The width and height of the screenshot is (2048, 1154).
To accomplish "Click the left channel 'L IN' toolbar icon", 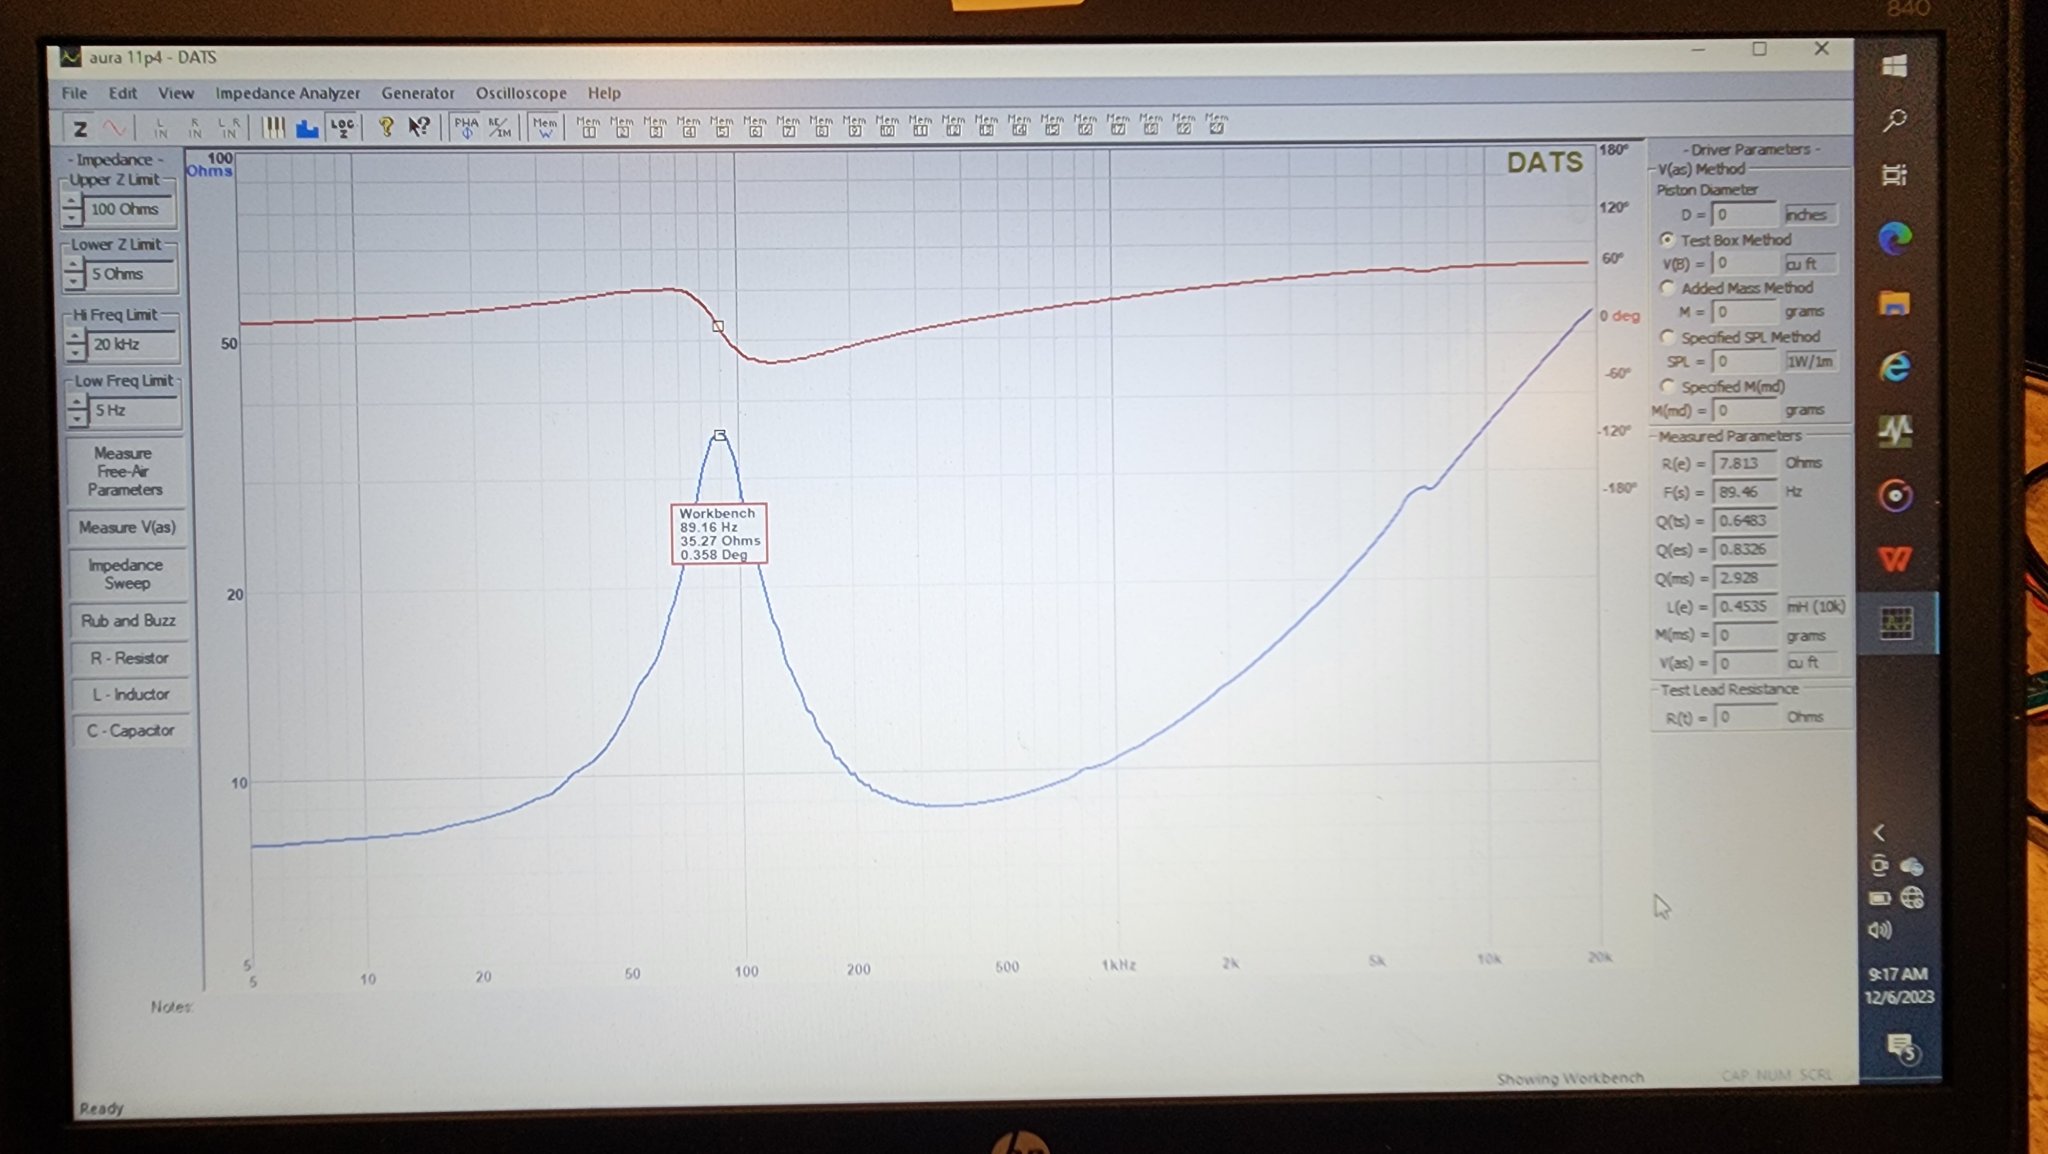I will pos(160,128).
